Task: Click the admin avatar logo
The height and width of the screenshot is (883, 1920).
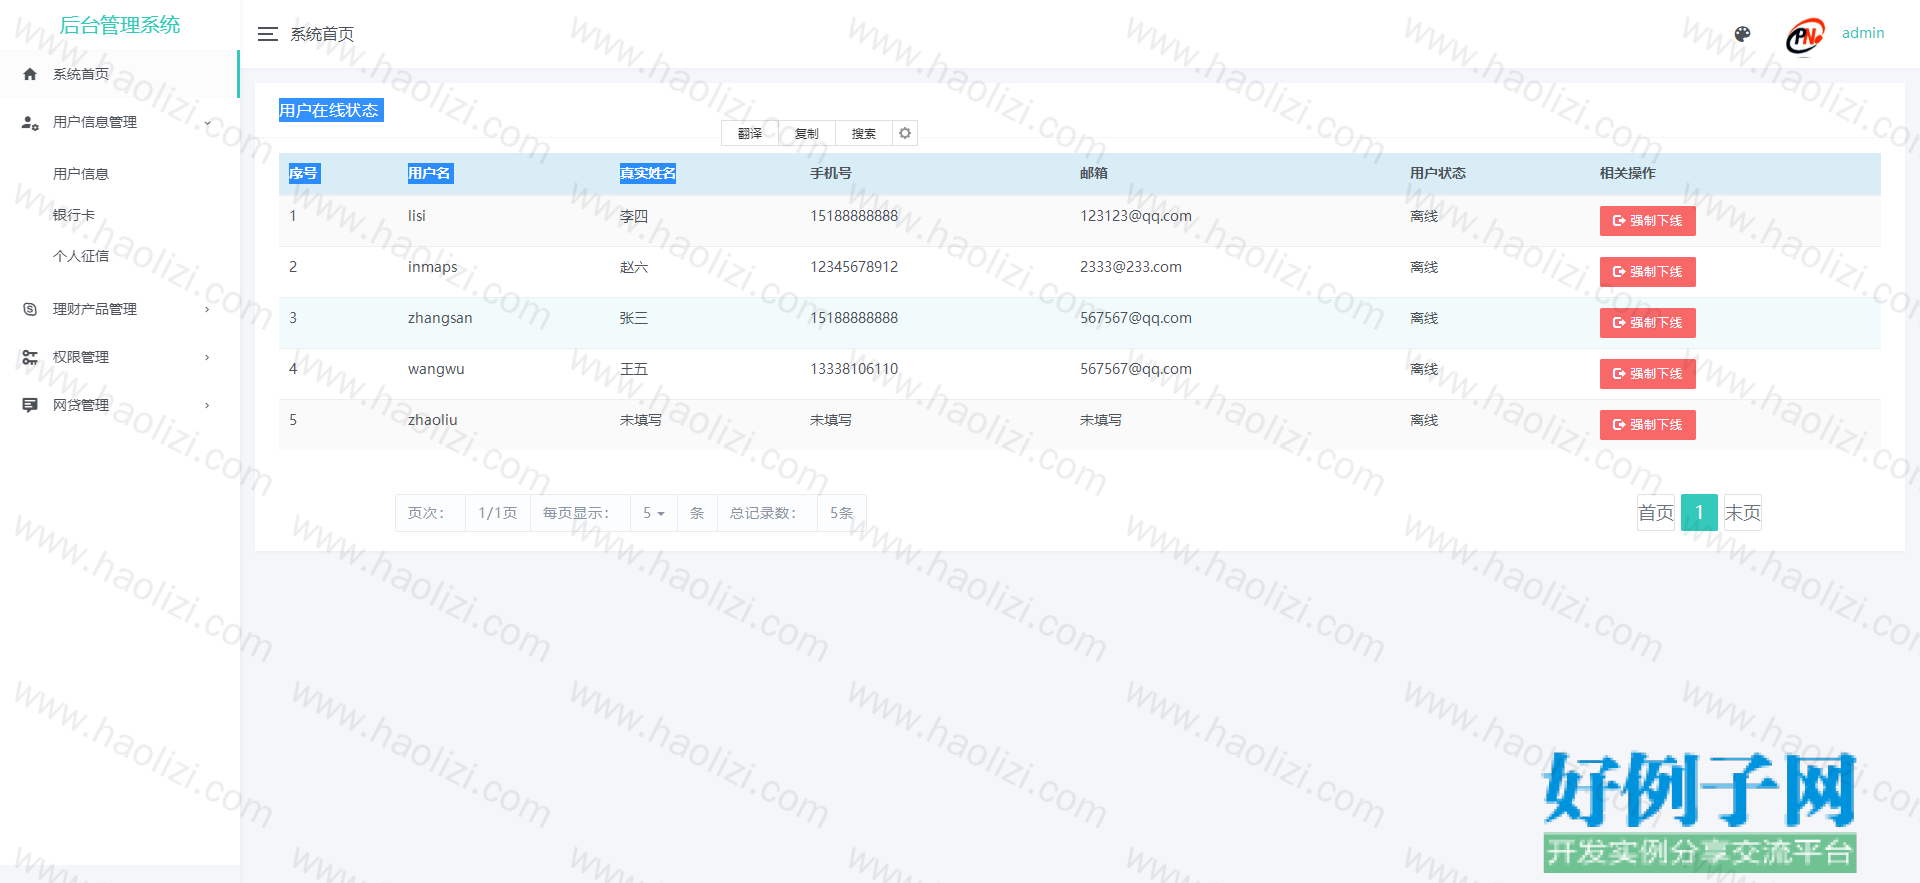Action: [x=1805, y=37]
